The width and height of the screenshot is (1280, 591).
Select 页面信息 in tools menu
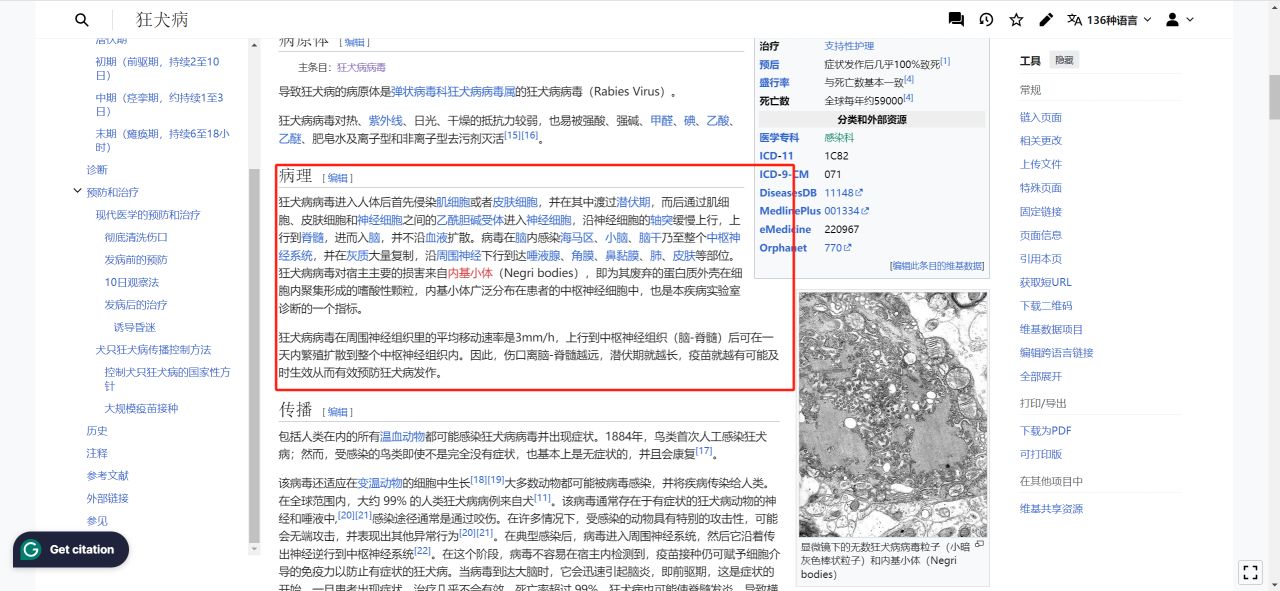tap(1041, 235)
